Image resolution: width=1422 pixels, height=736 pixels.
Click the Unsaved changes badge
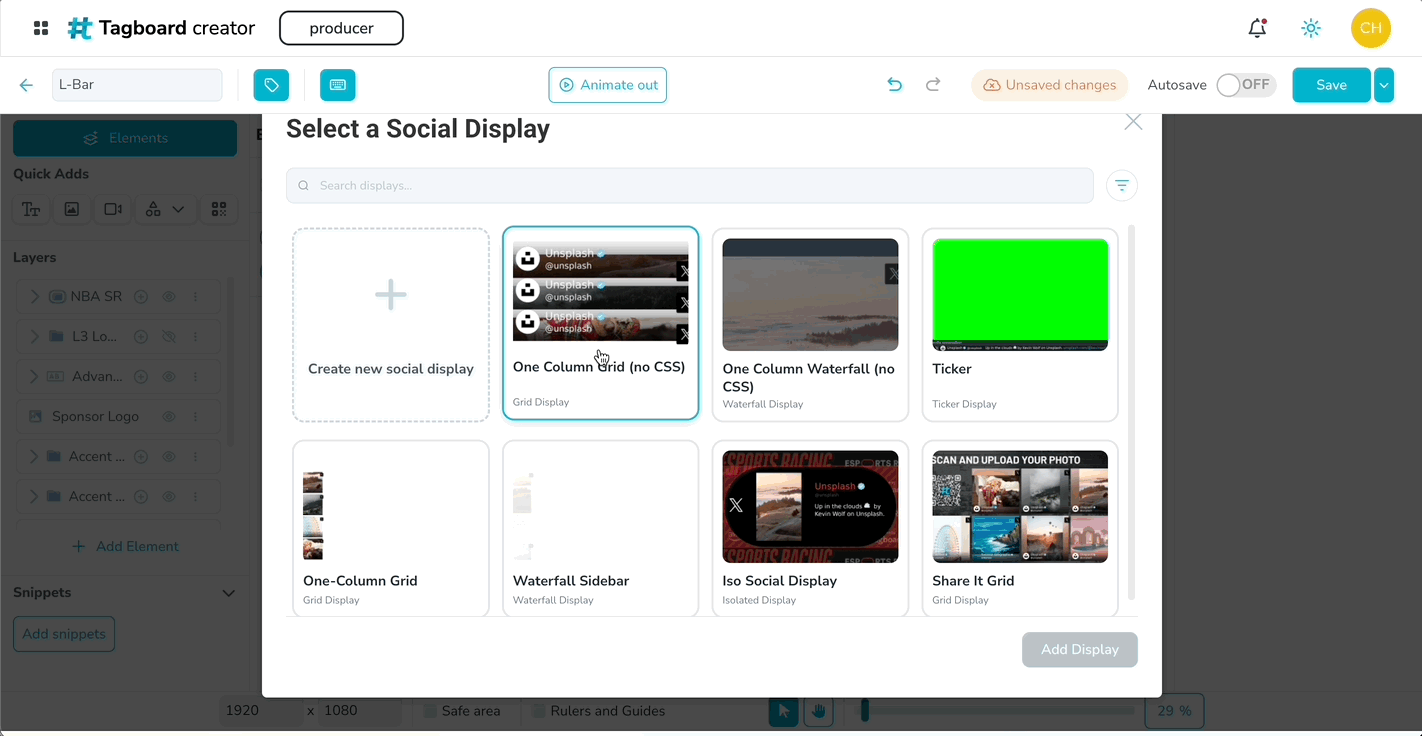coord(1050,85)
